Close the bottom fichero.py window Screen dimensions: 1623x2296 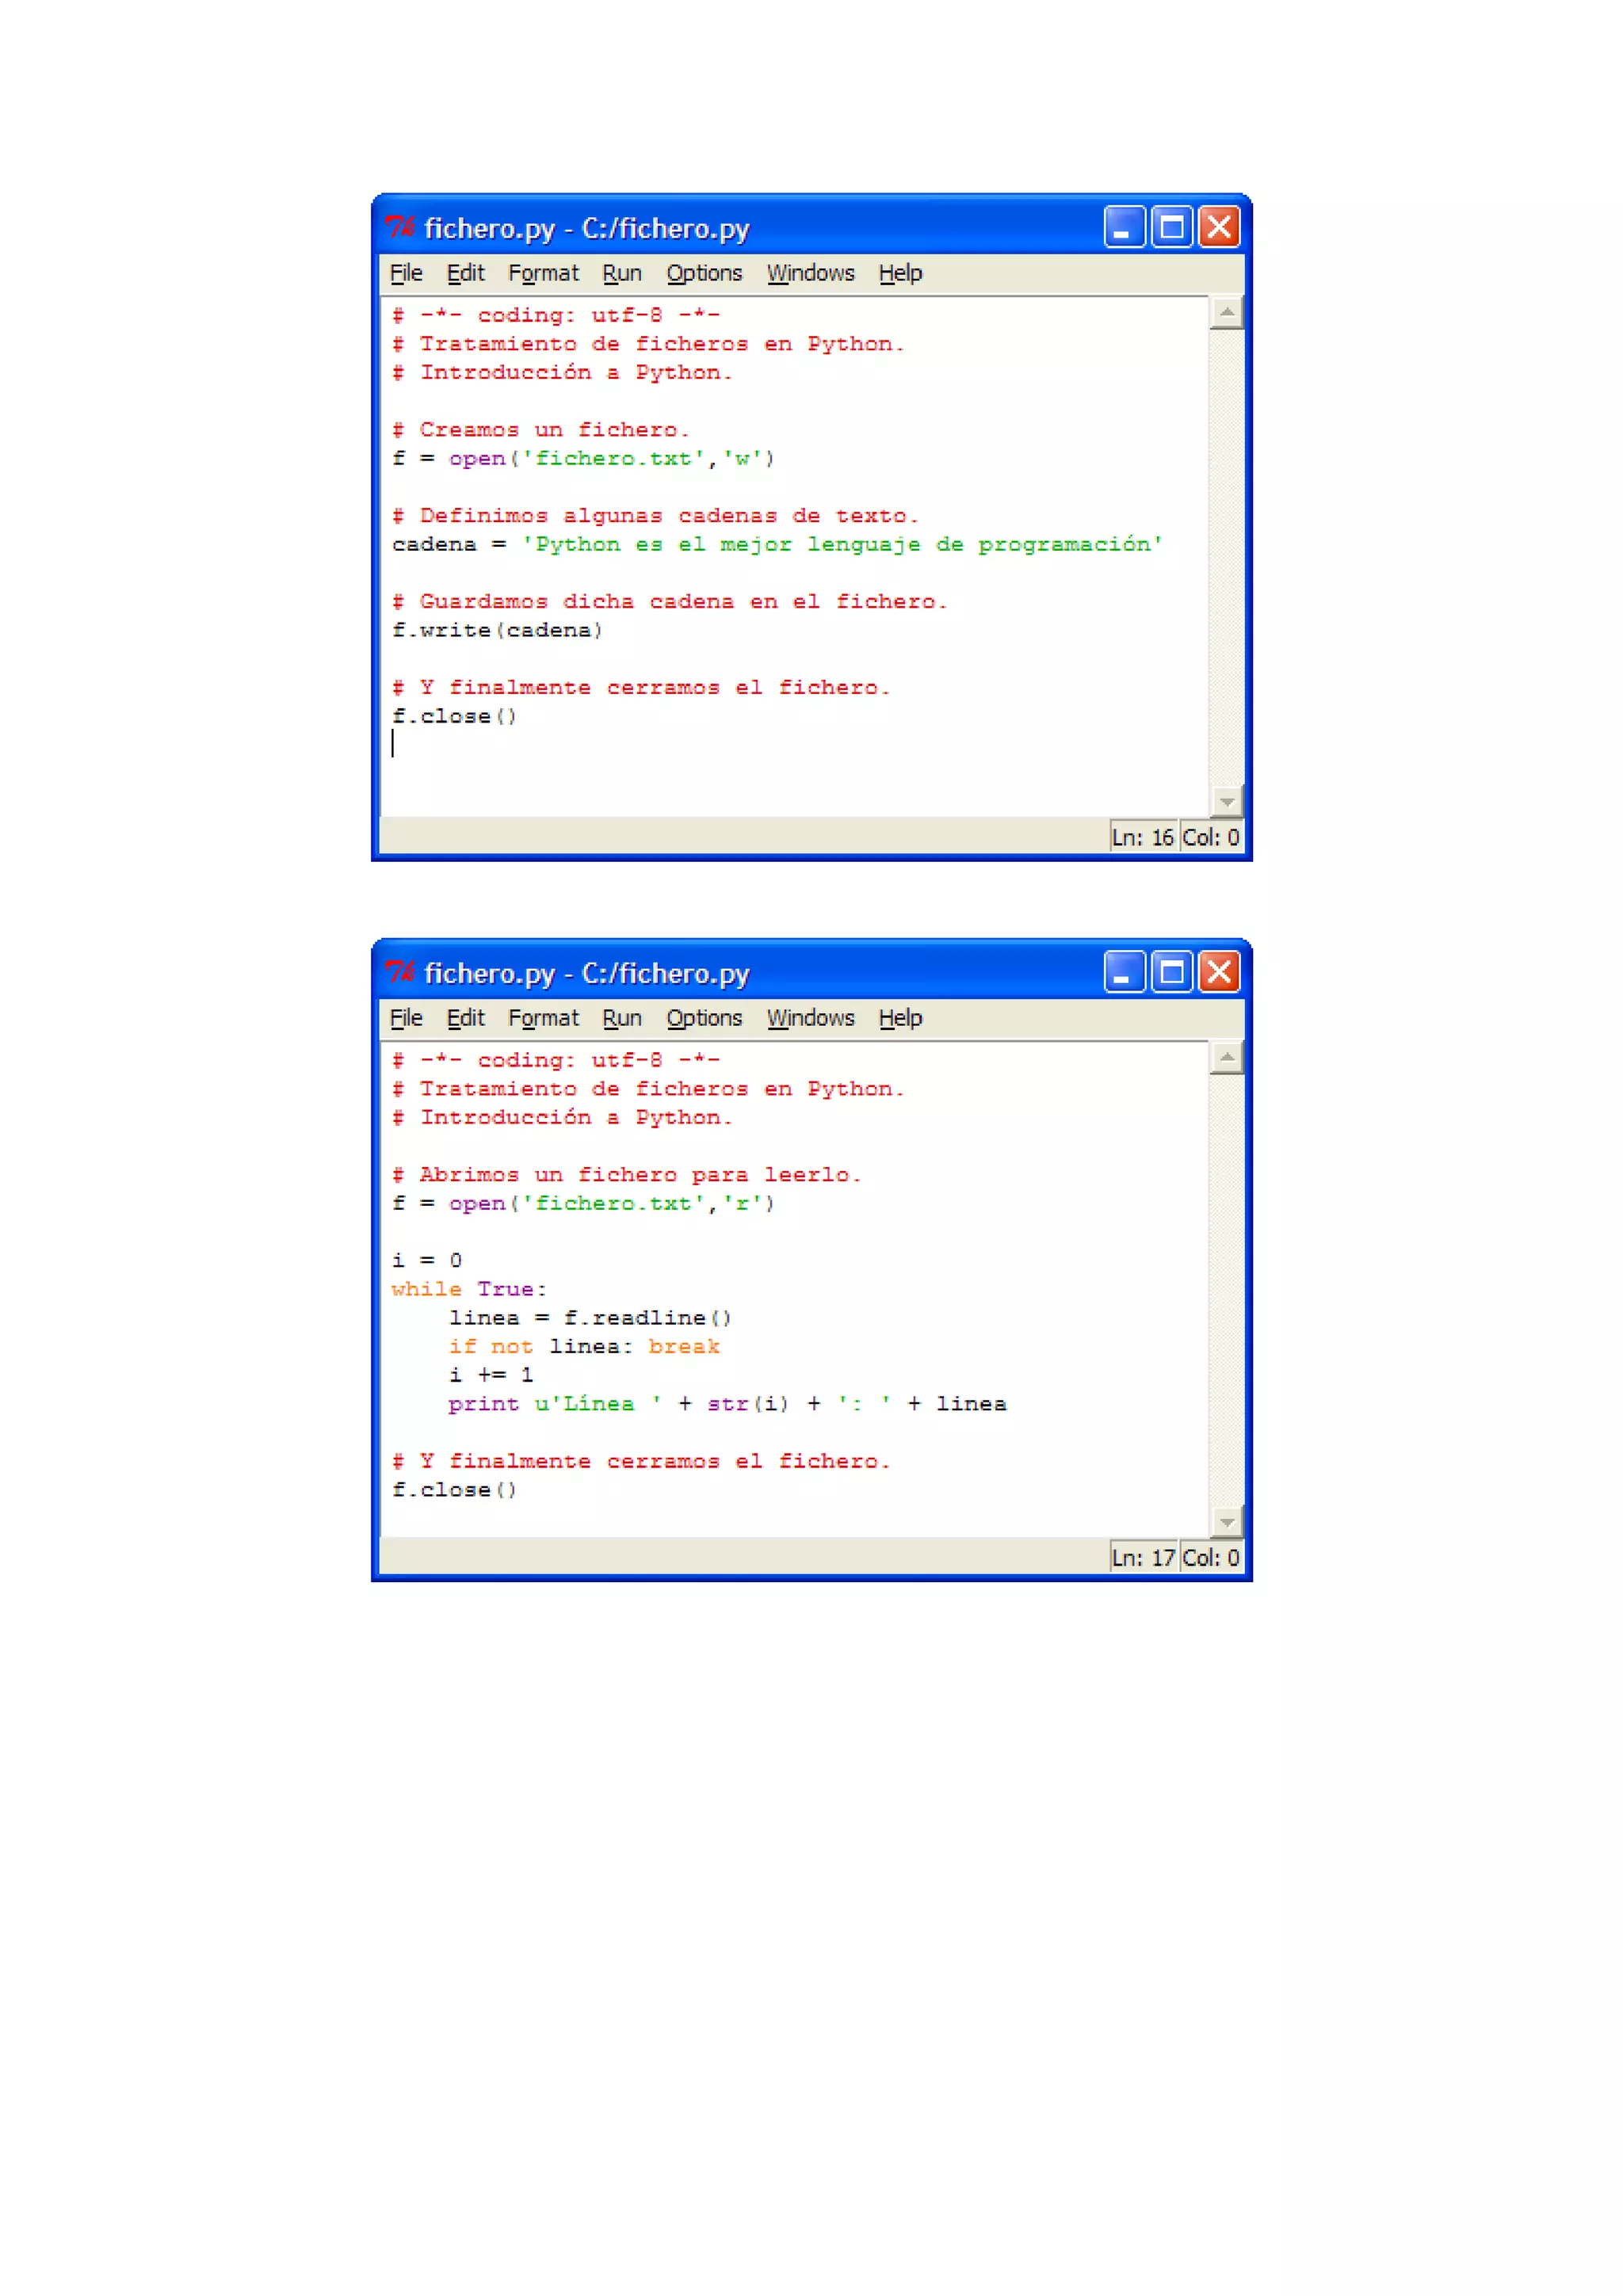click(1219, 972)
